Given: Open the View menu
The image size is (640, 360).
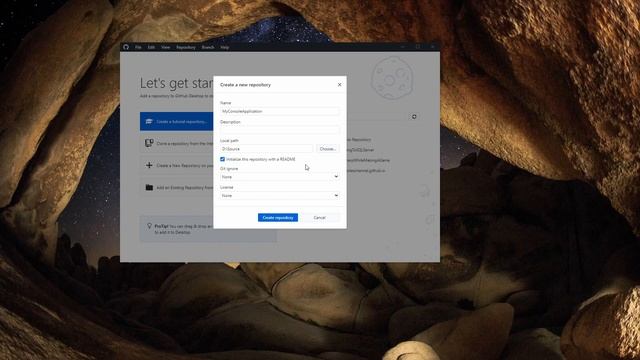Looking at the screenshot, I should 165,47.
